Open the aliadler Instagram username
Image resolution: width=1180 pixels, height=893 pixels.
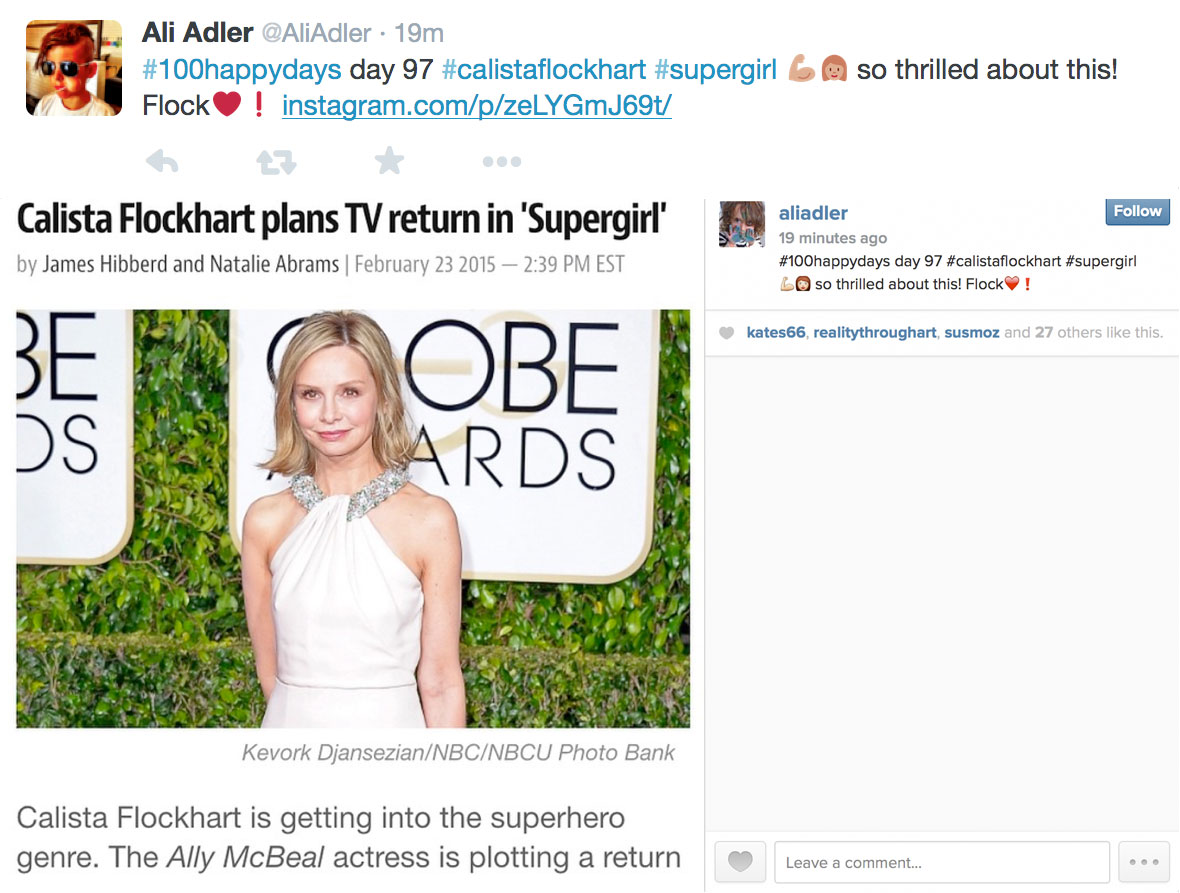(813, 213)
